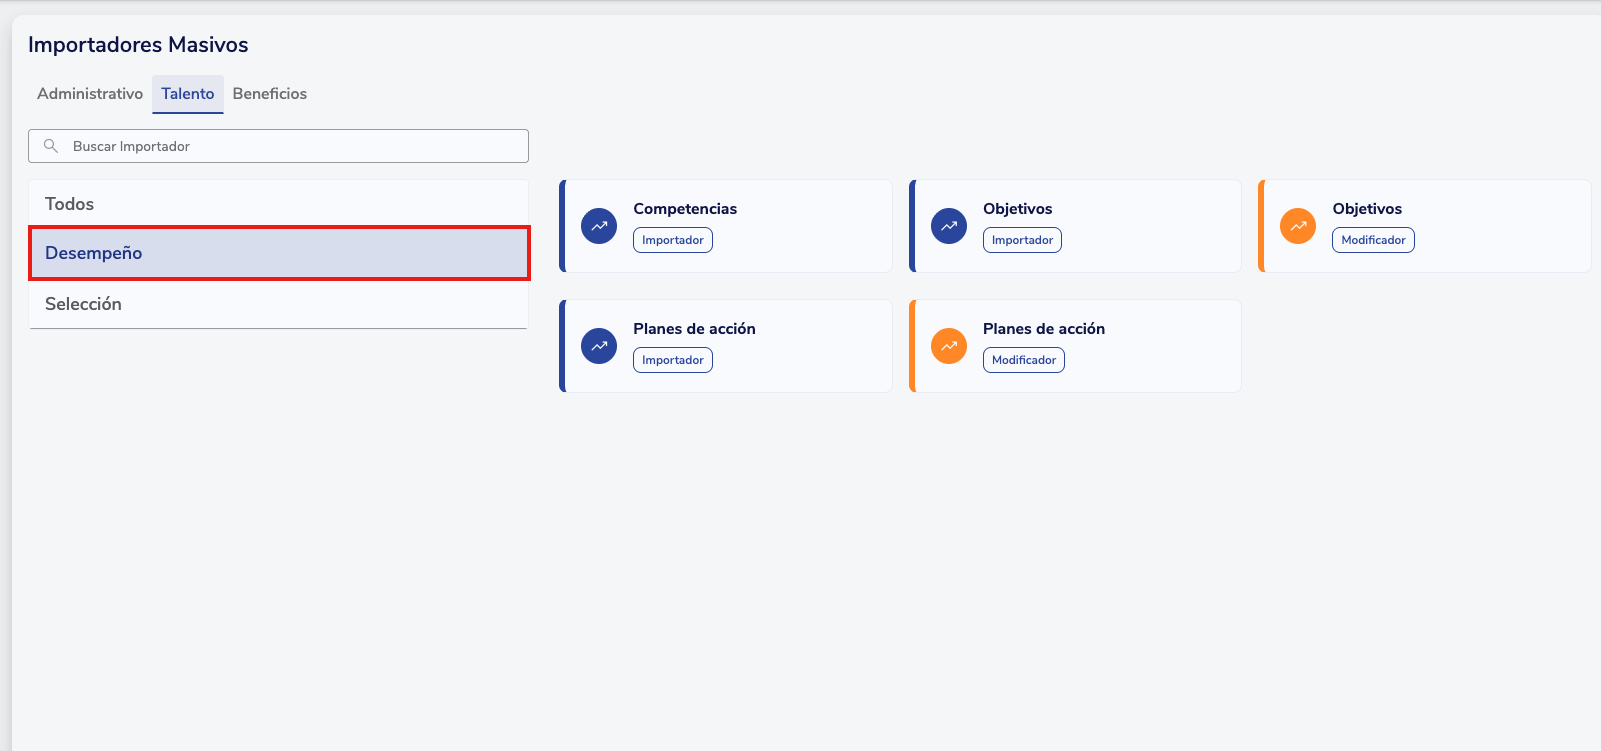1601x751 pixels.
Task: Select the Talento tab
Action: [x=188, y=94]
